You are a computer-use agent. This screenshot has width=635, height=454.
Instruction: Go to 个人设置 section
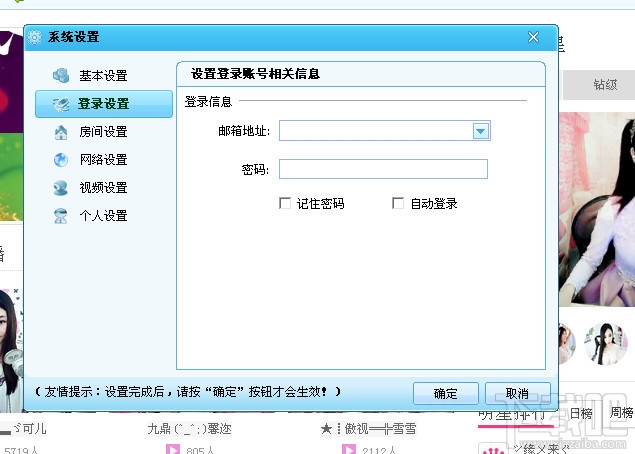tap(104, 216)
